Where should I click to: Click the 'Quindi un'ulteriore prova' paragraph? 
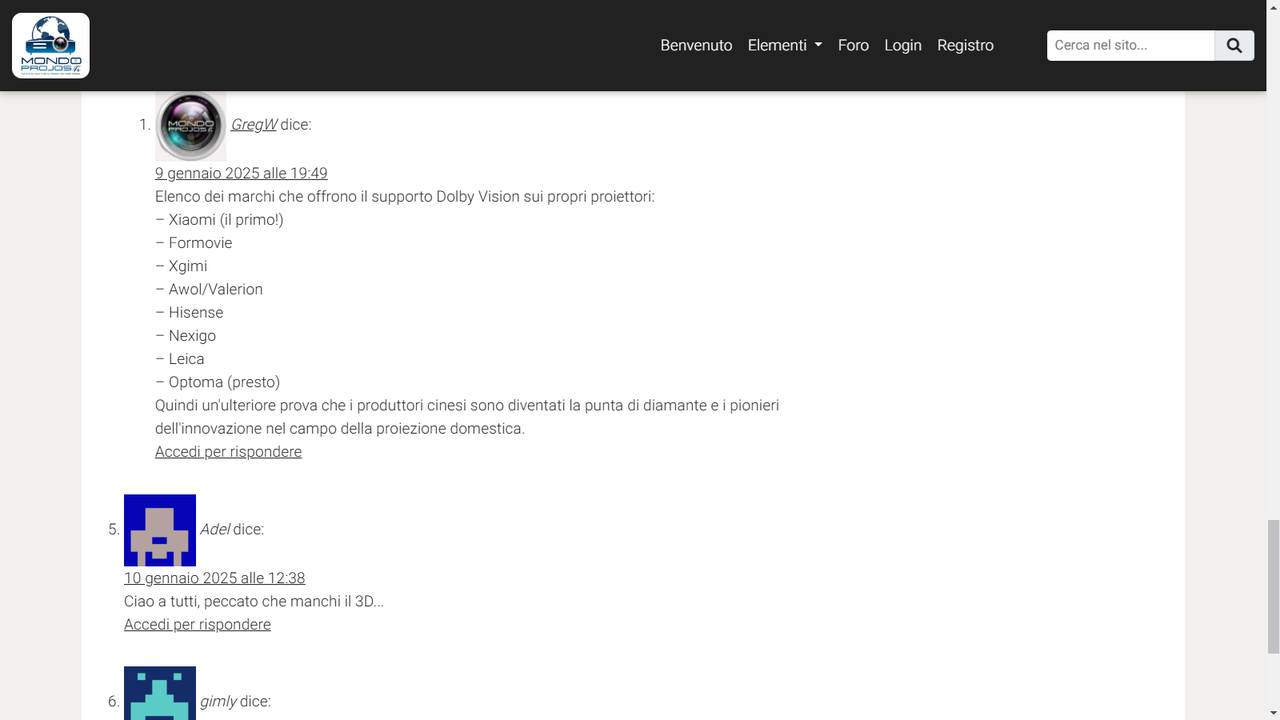point(467,417)
